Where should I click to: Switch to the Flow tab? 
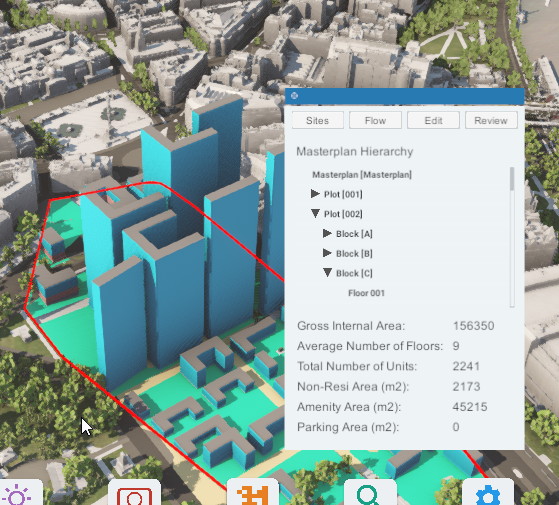[375, 120]
